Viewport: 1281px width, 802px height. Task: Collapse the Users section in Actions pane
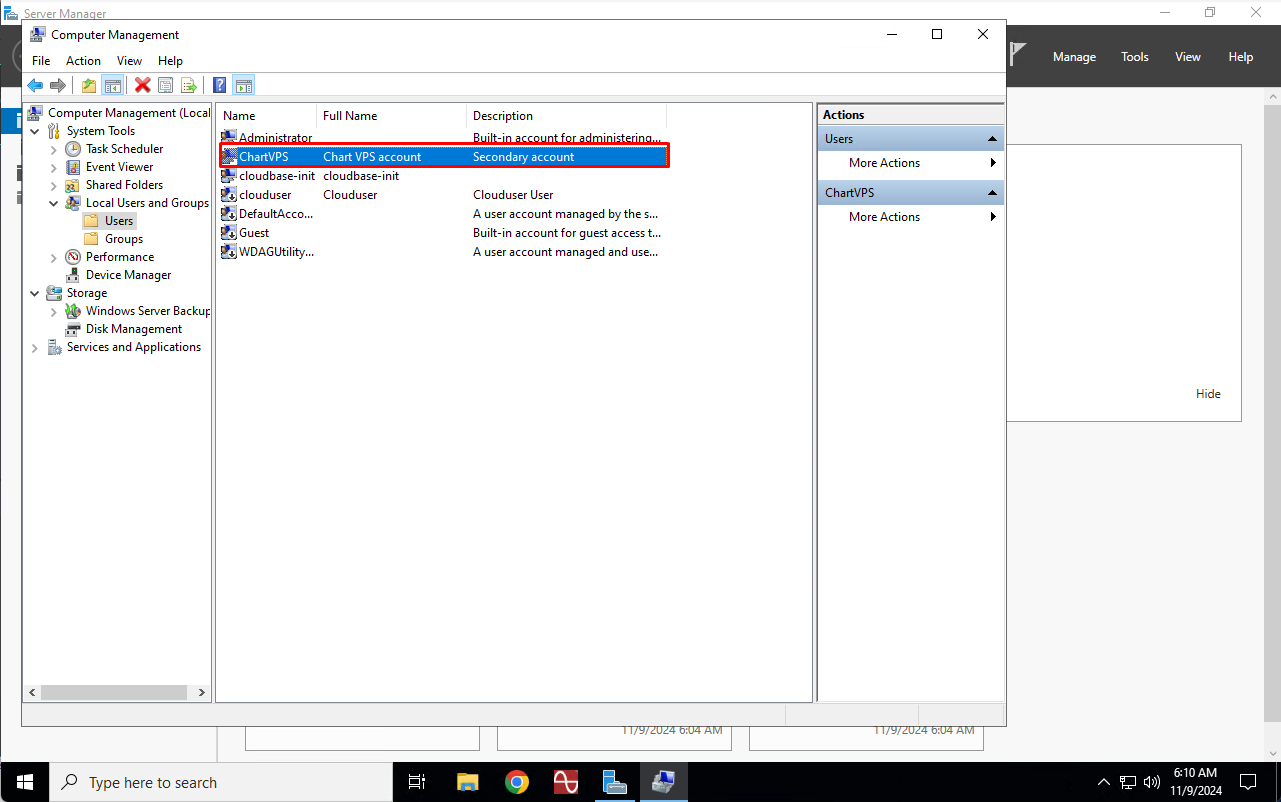tap(992, 139)
